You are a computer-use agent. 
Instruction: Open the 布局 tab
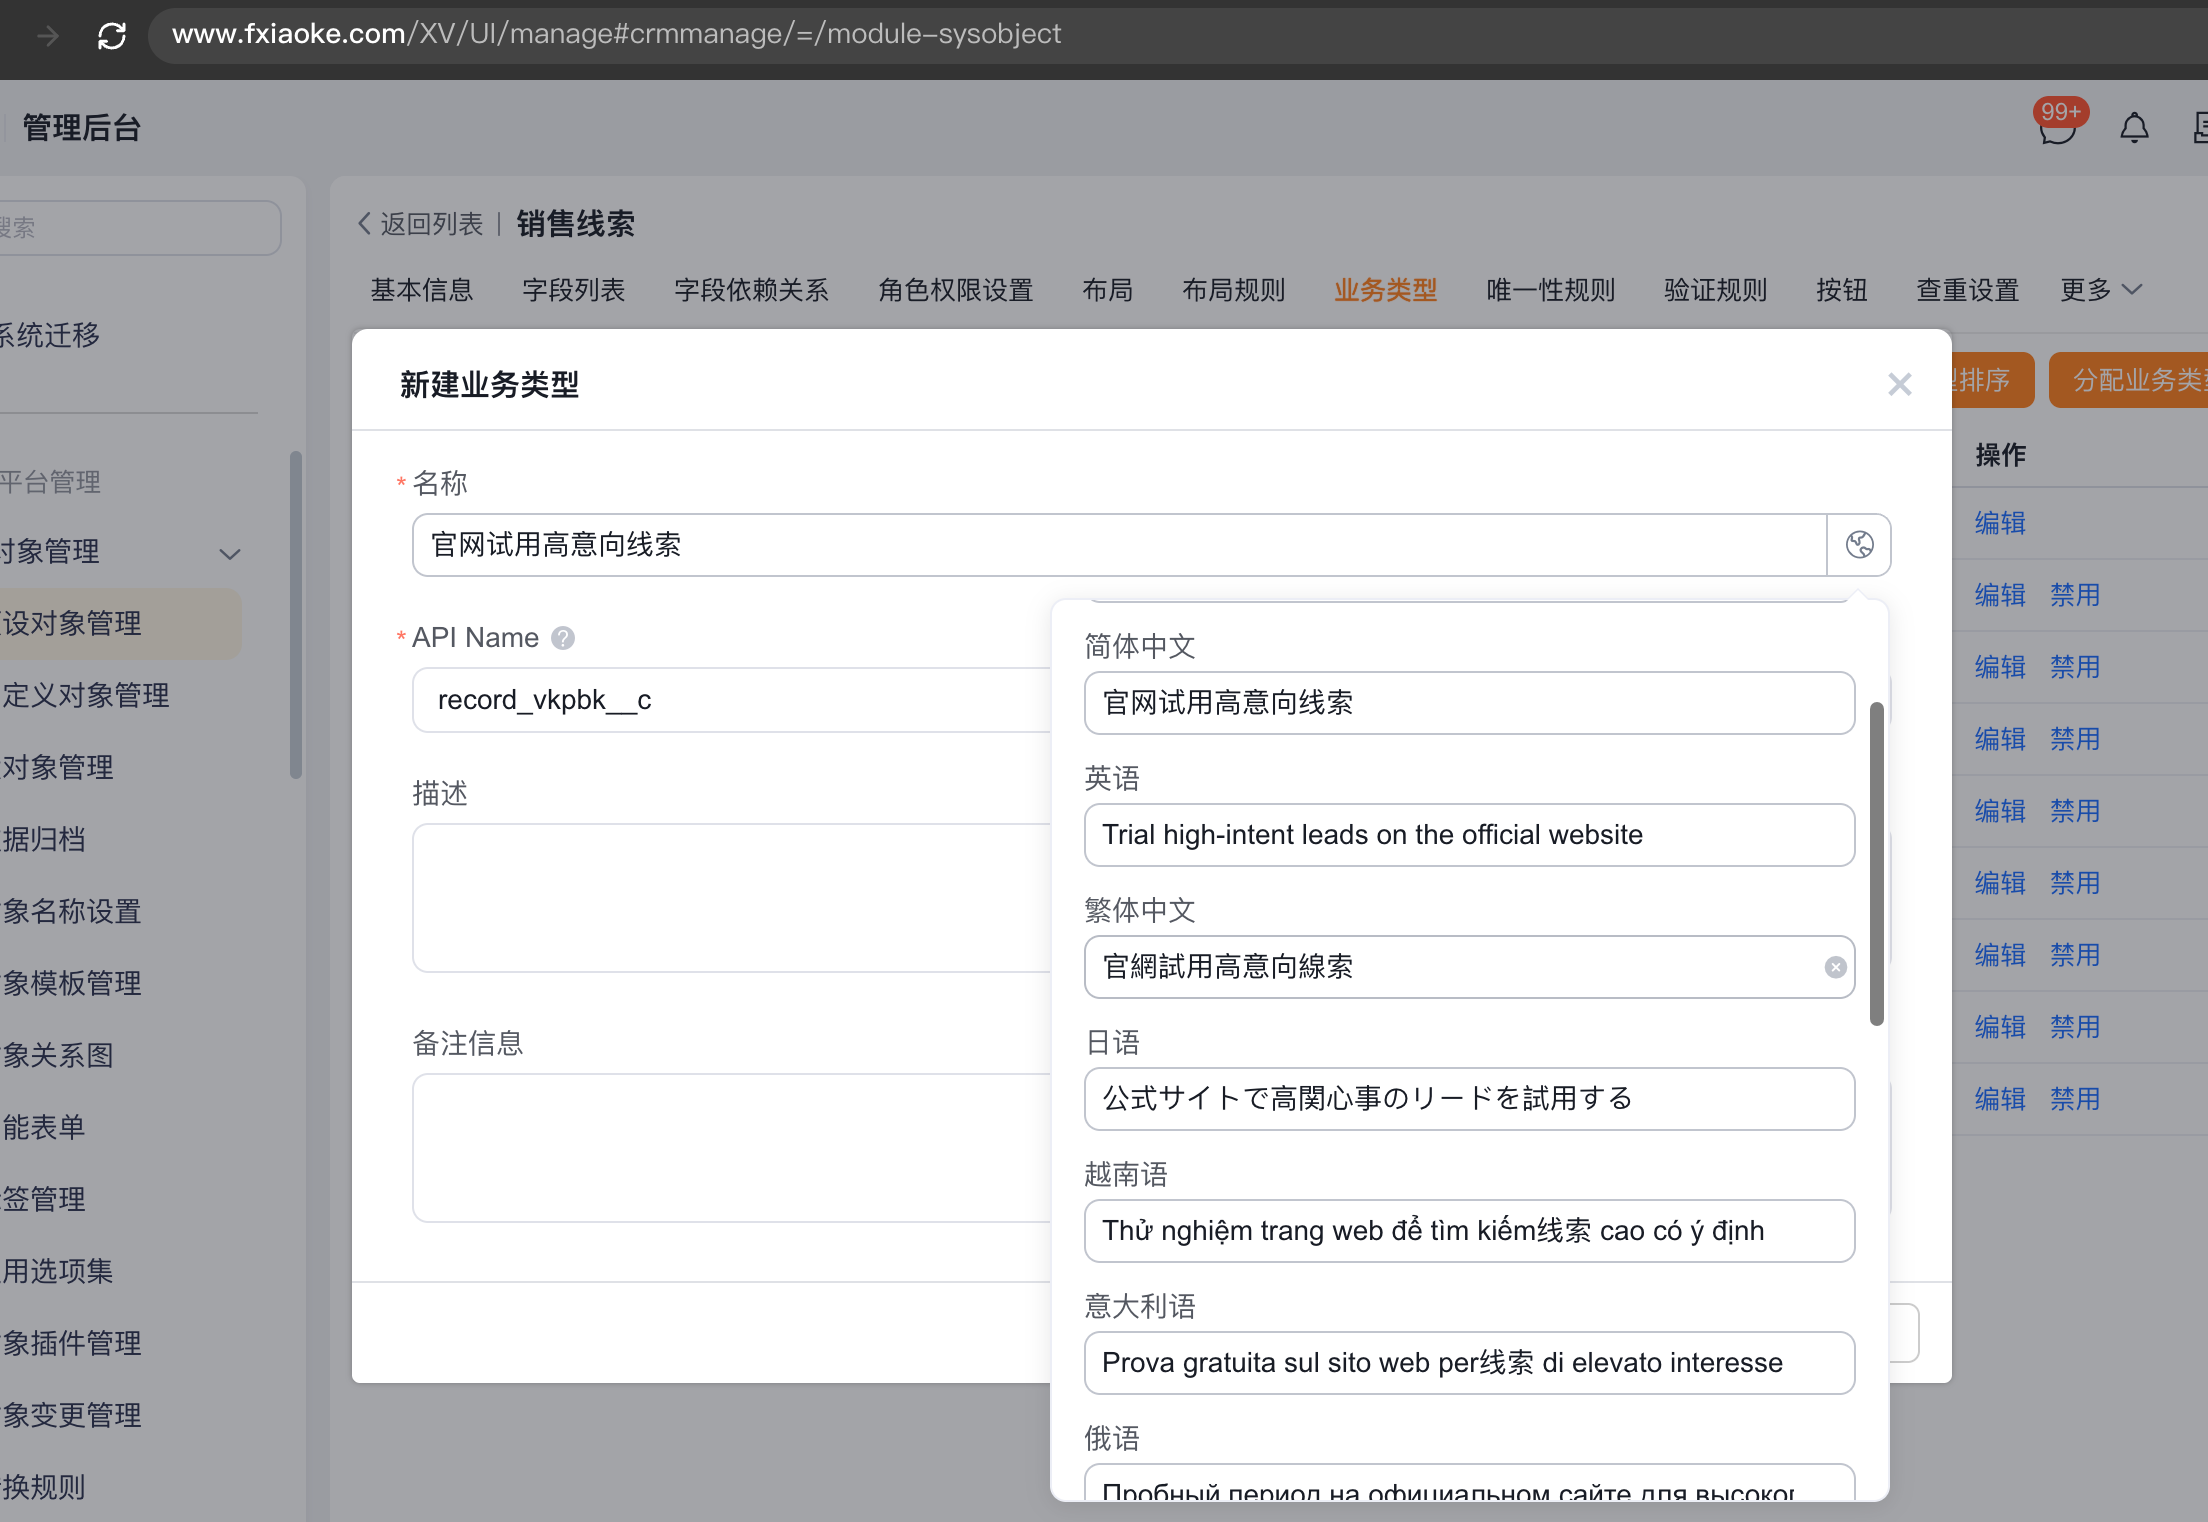pyautogui.click(x=1107, y=290)
